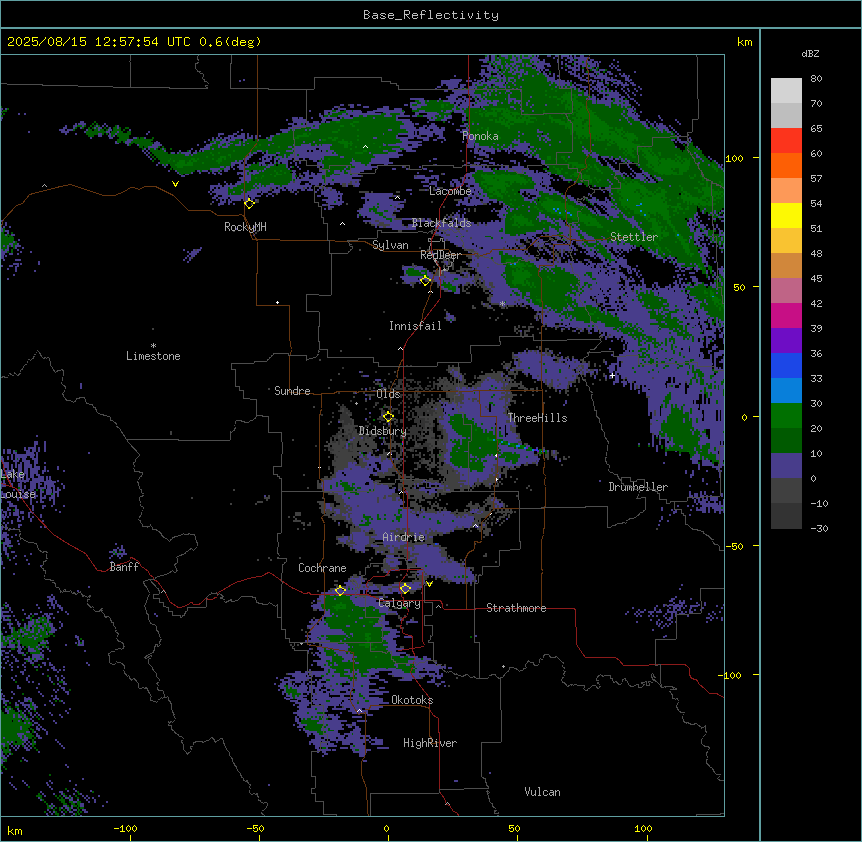
Task: Click the violet 39 band in the legend
Action: (786, 341)
